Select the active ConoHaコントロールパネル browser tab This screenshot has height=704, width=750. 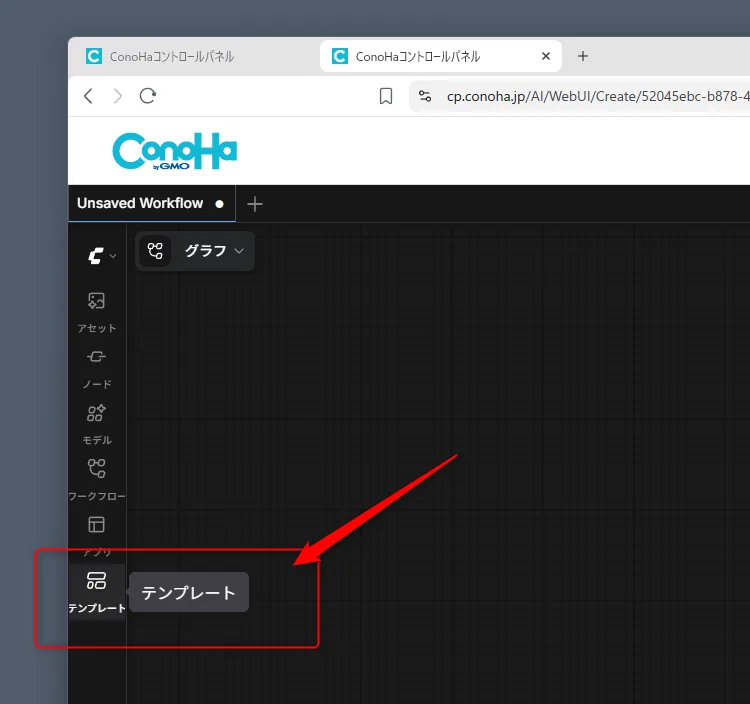pos(441,56)
